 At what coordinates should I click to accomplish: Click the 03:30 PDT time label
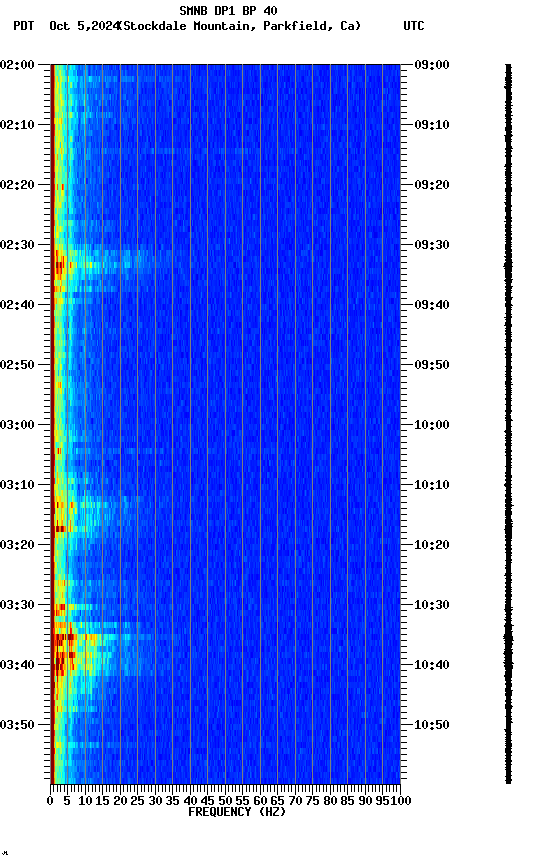click(17, 605)
